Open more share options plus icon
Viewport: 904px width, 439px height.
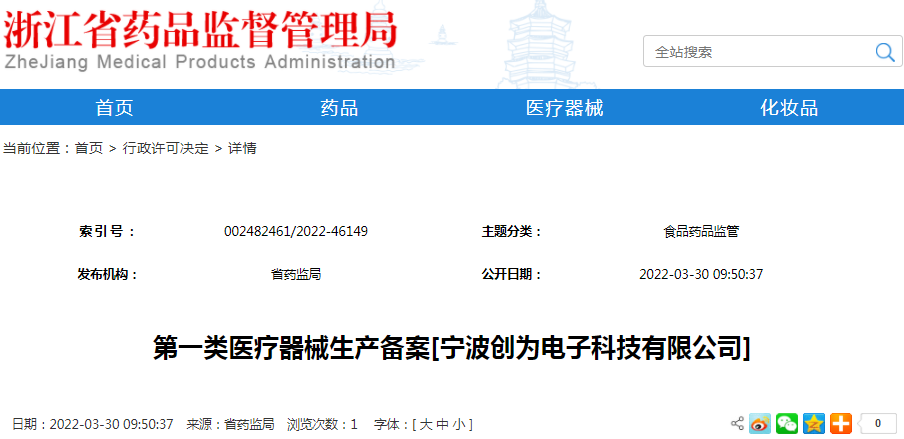pyautogui.click(x=840, y=424)
